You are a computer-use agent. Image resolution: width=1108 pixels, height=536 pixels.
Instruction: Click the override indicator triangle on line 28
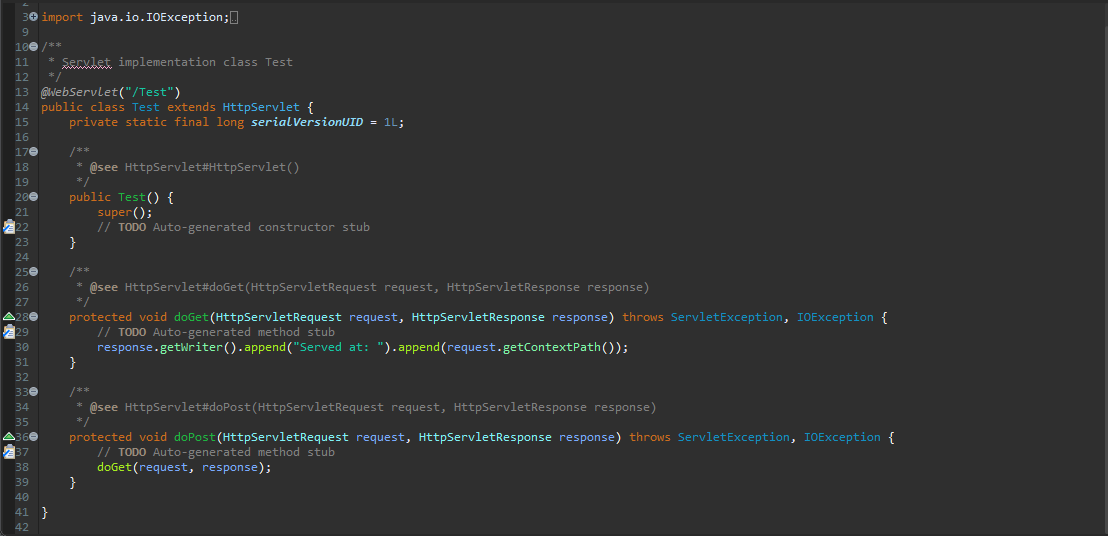coord(8,317)
